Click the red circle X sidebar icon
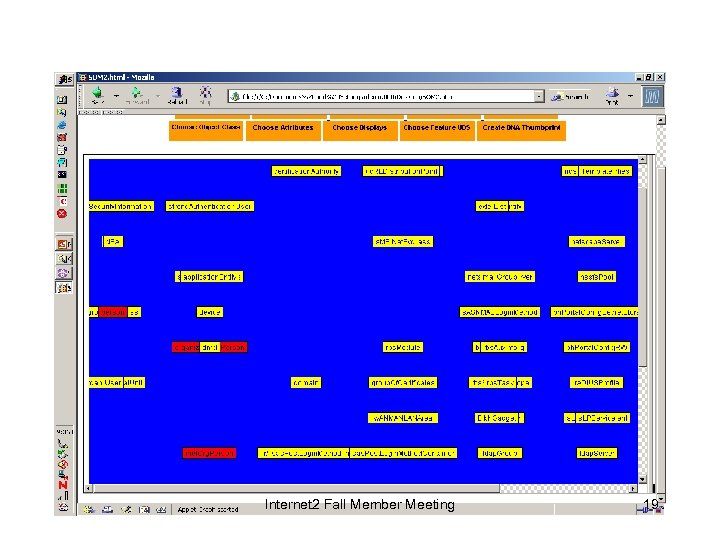 point(62,214)
